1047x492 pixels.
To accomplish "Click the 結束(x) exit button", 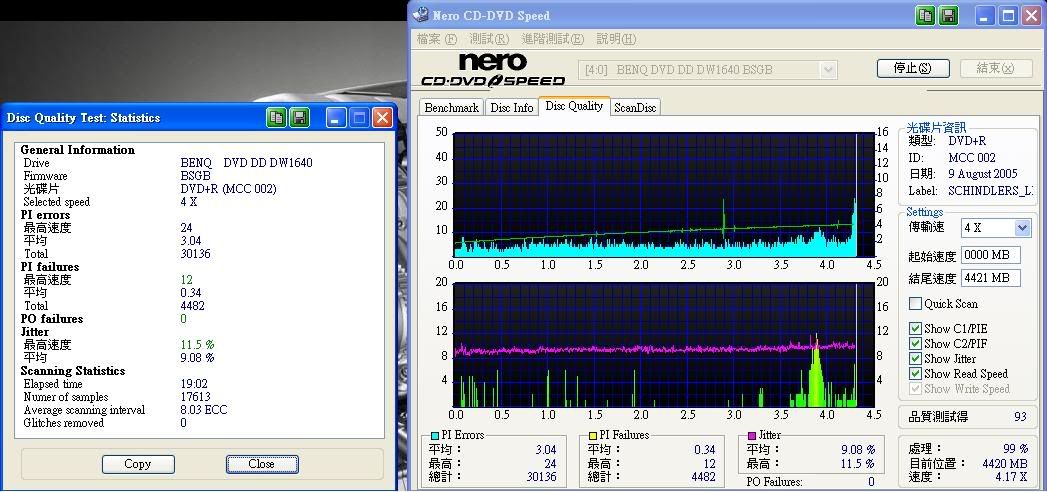I will pos(996,68).
